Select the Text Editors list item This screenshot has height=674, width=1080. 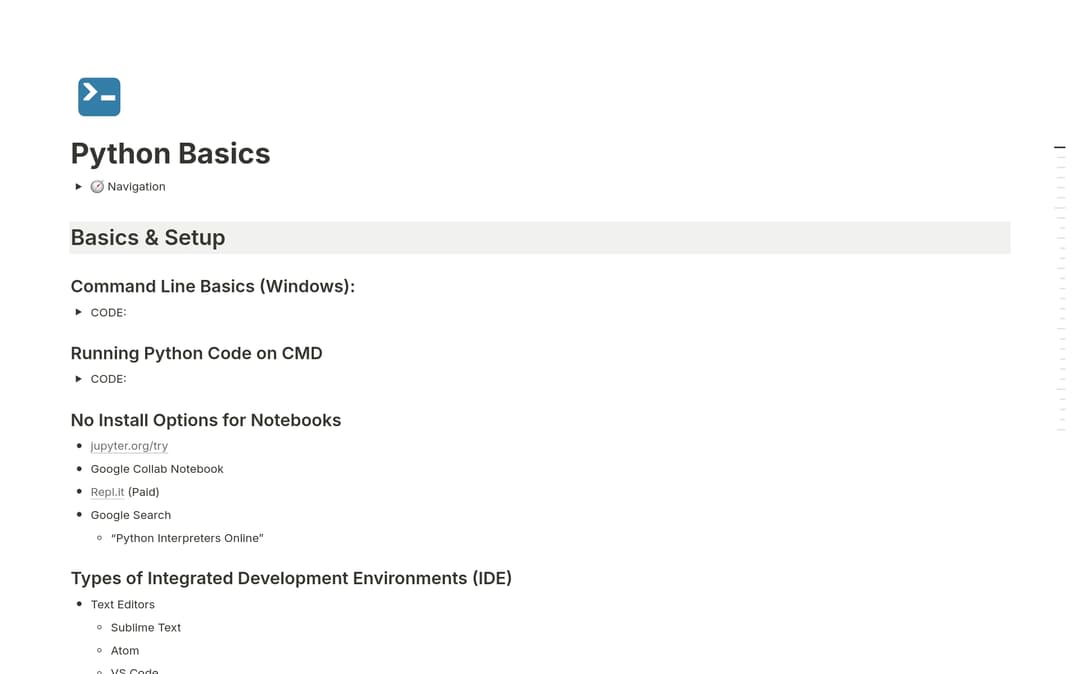(122, 604)
